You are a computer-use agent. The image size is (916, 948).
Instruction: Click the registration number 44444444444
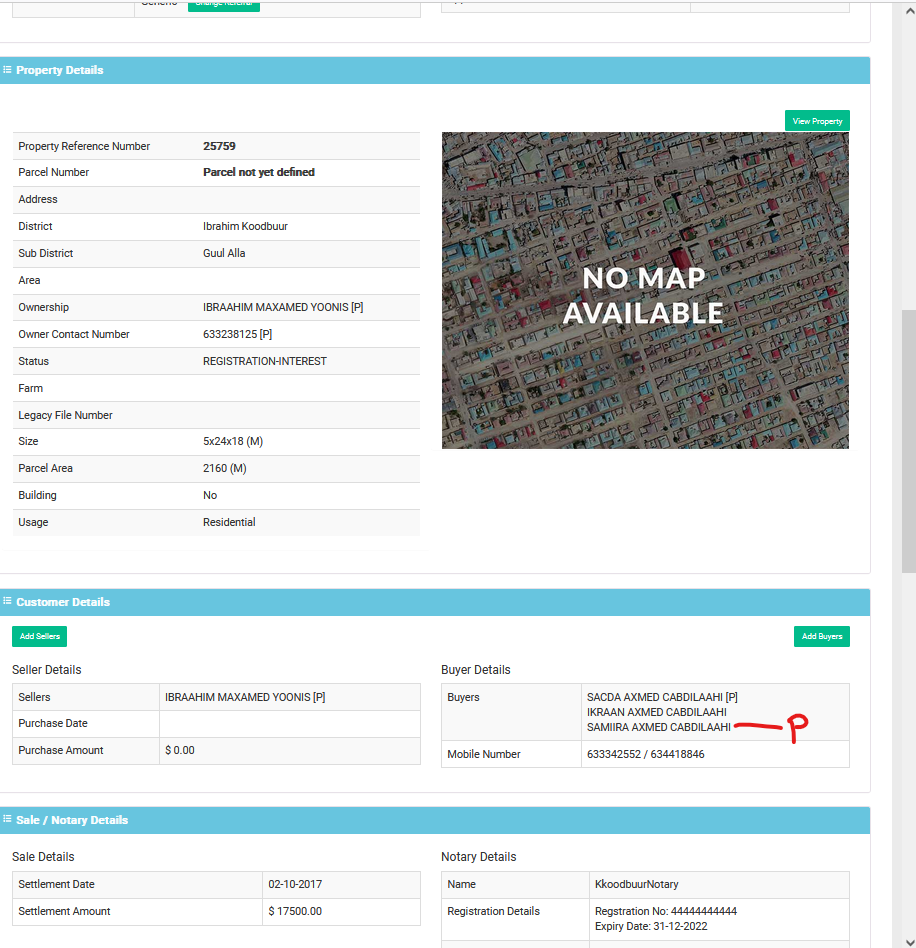coord(704,911)
